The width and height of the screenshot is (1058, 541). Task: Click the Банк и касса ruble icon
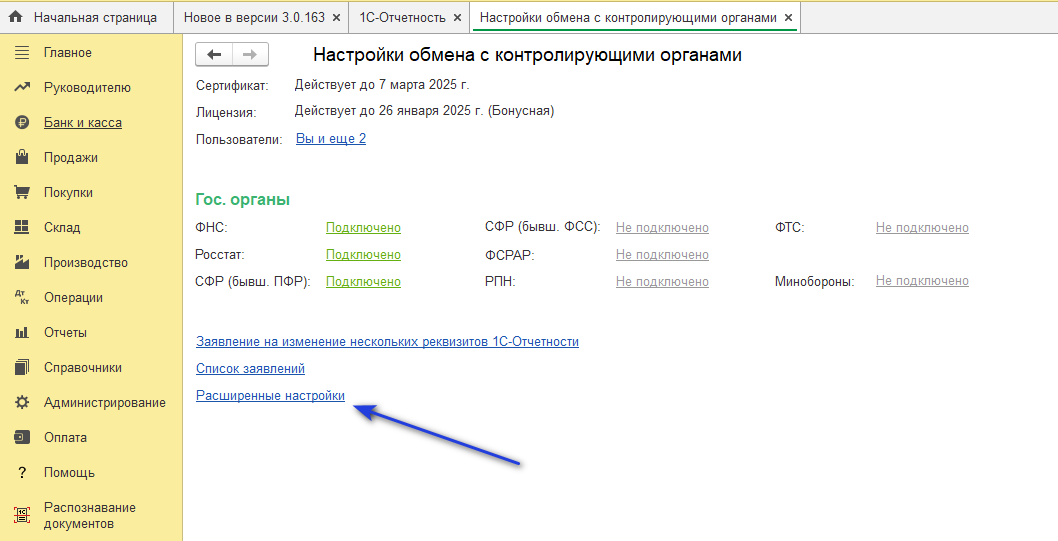21,122
